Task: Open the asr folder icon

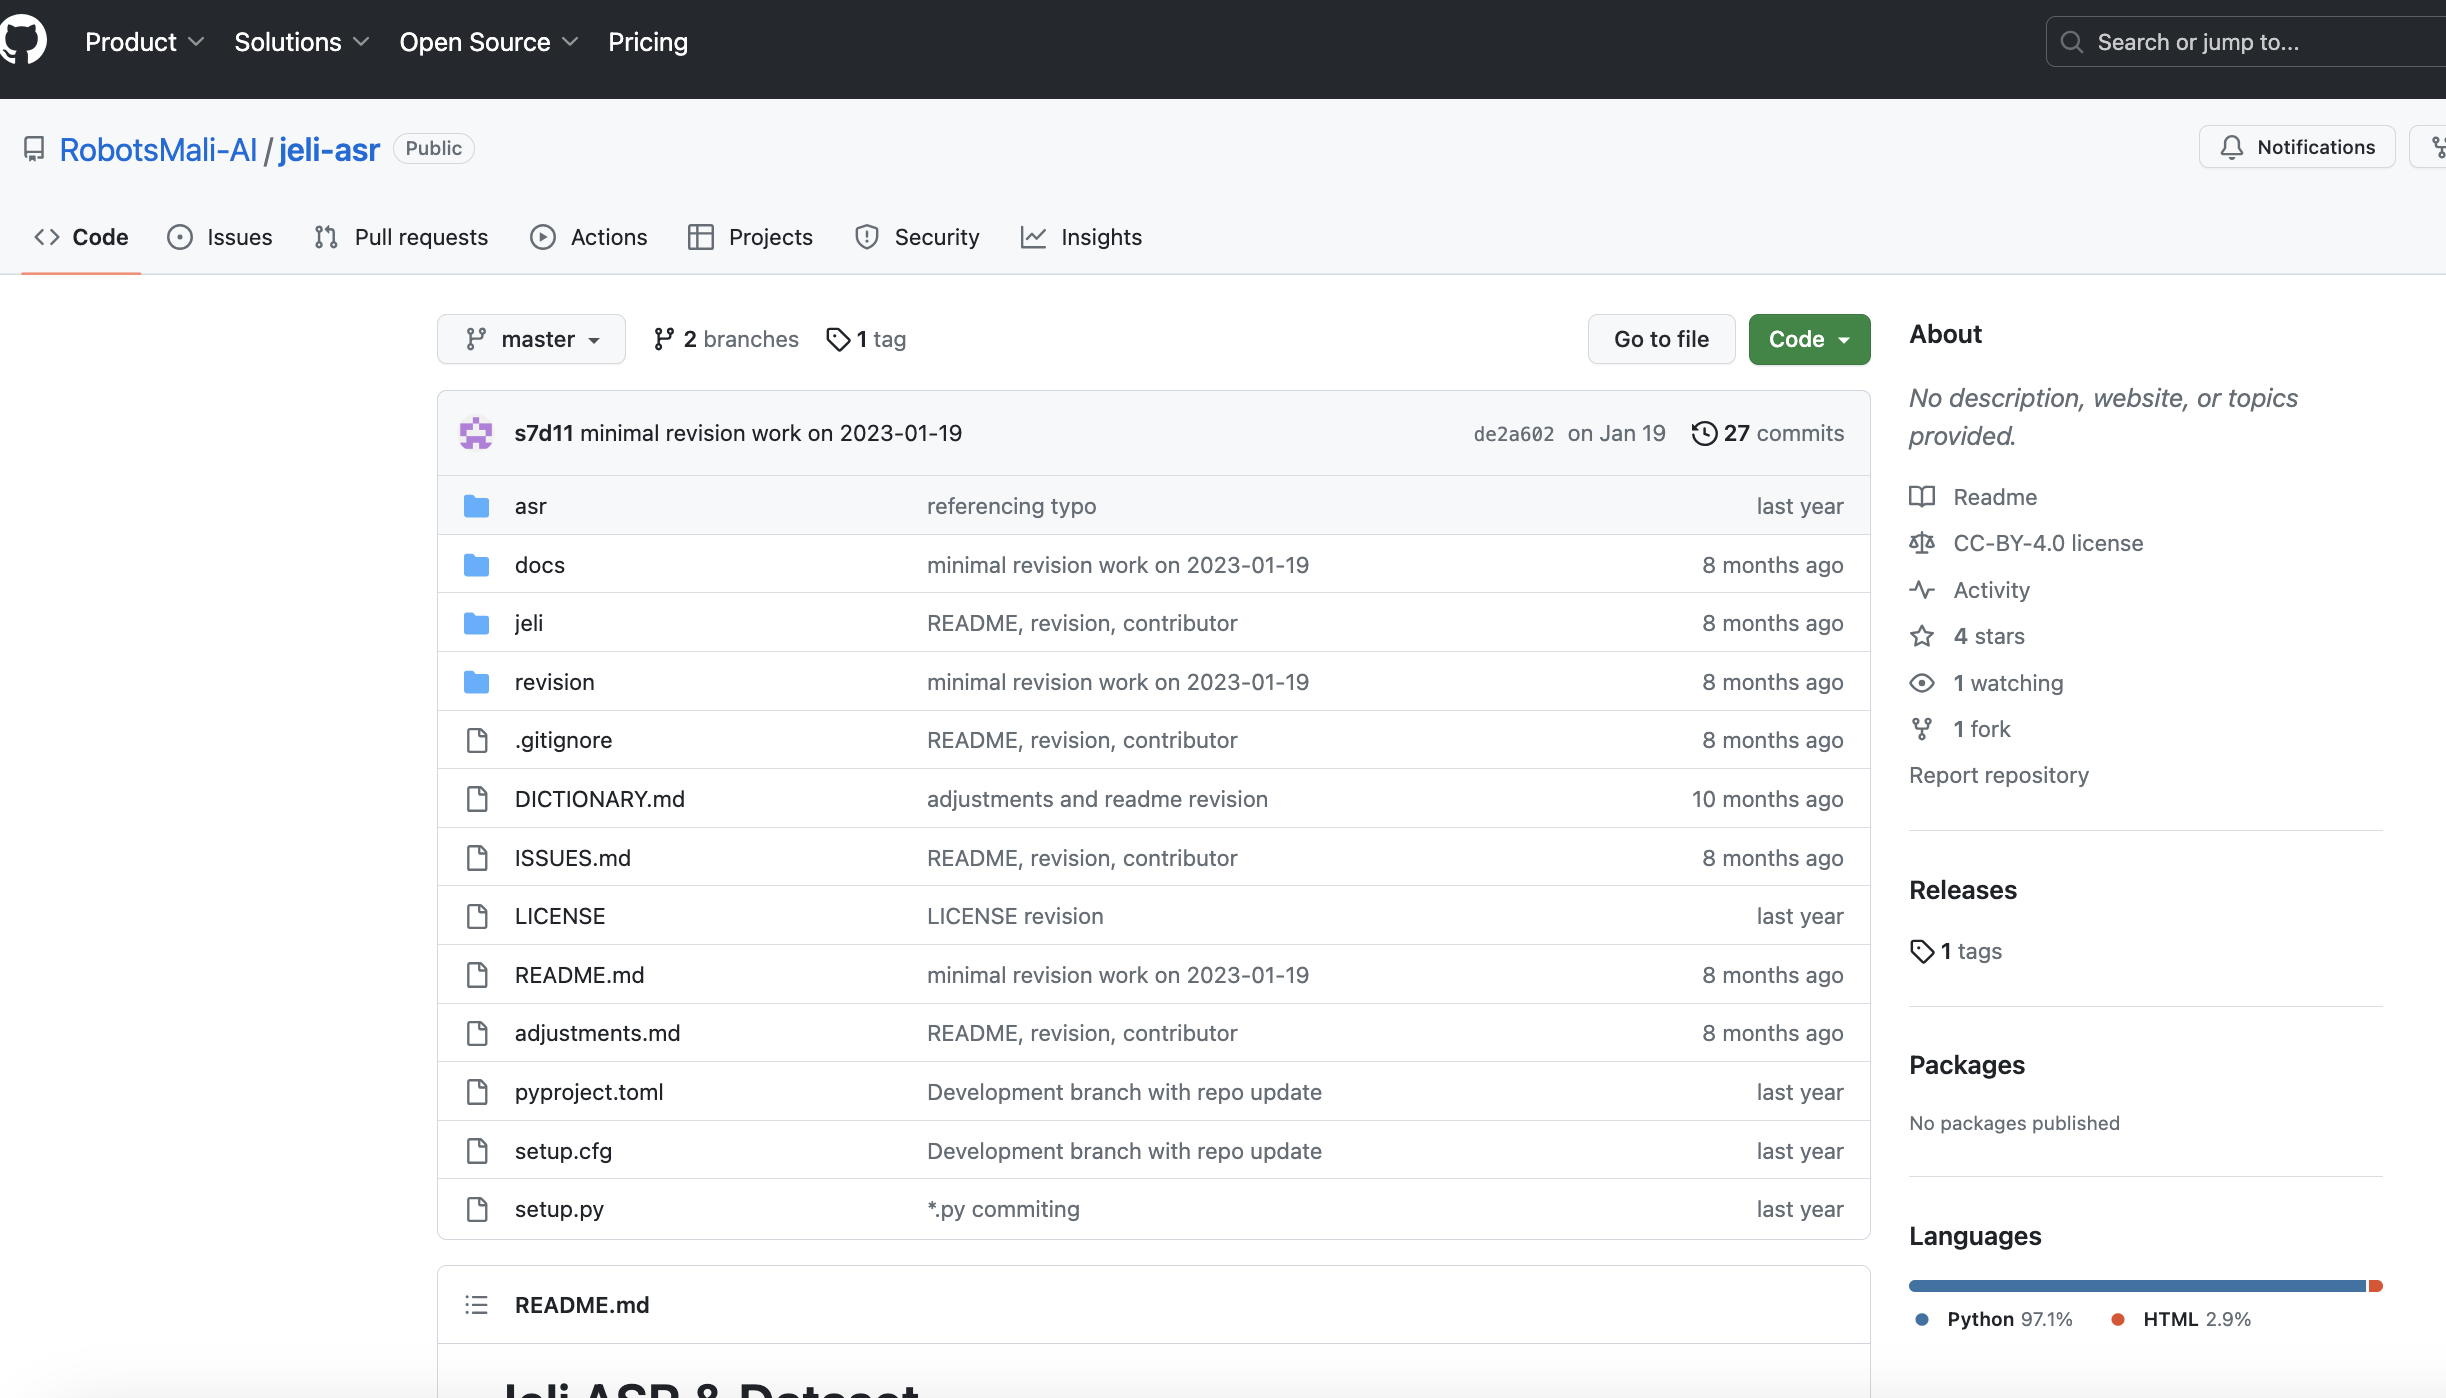Action: (x=477, y=506)
